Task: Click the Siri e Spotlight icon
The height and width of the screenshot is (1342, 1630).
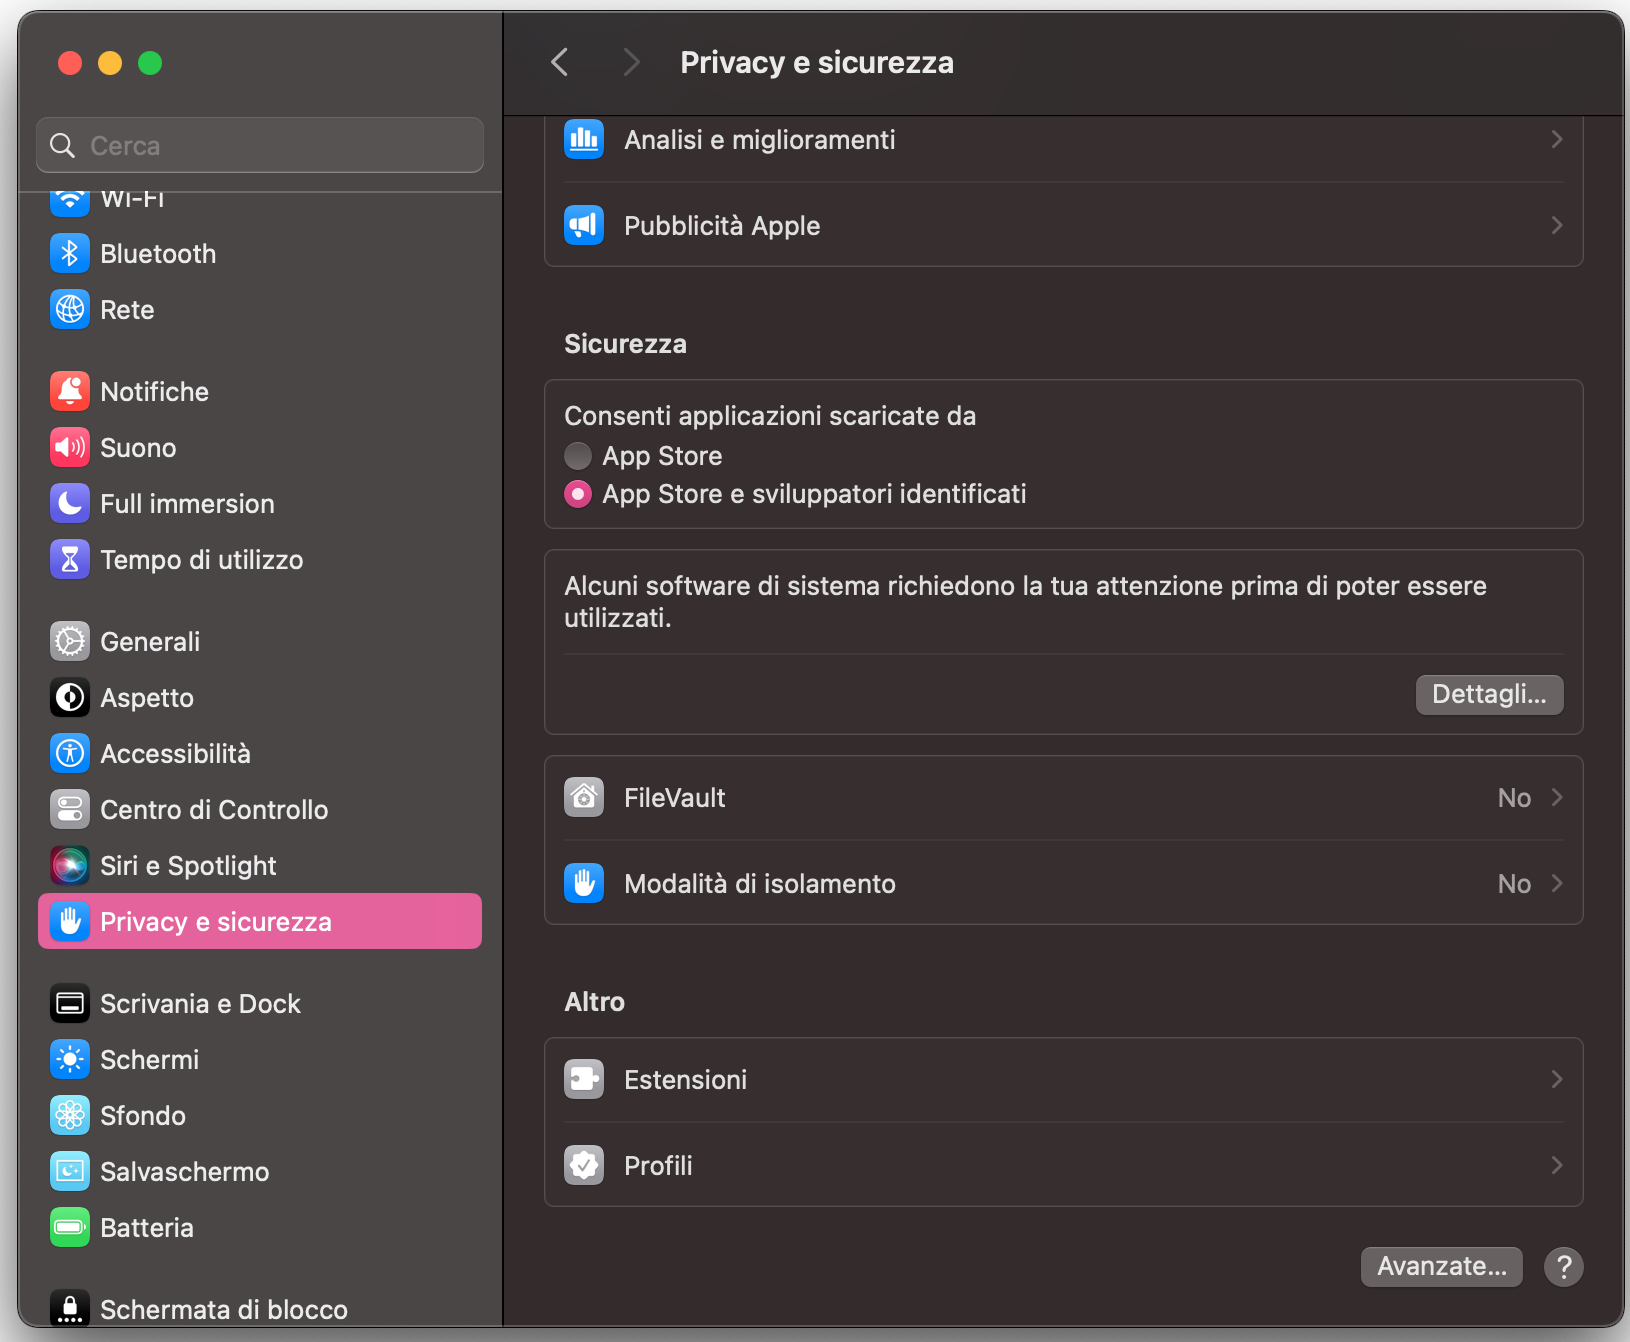Action: [x=69, y=865]
